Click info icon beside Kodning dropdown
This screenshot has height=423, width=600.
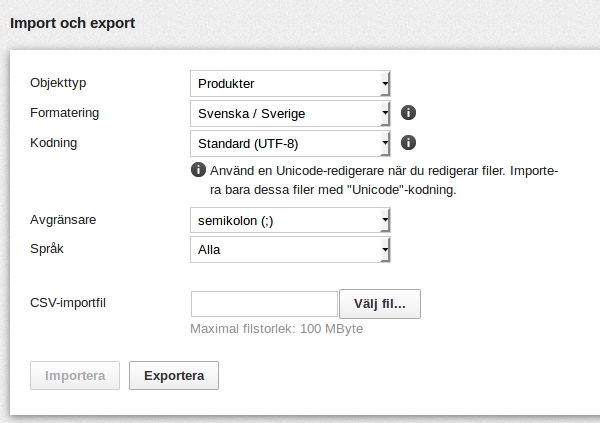(408, 143)
